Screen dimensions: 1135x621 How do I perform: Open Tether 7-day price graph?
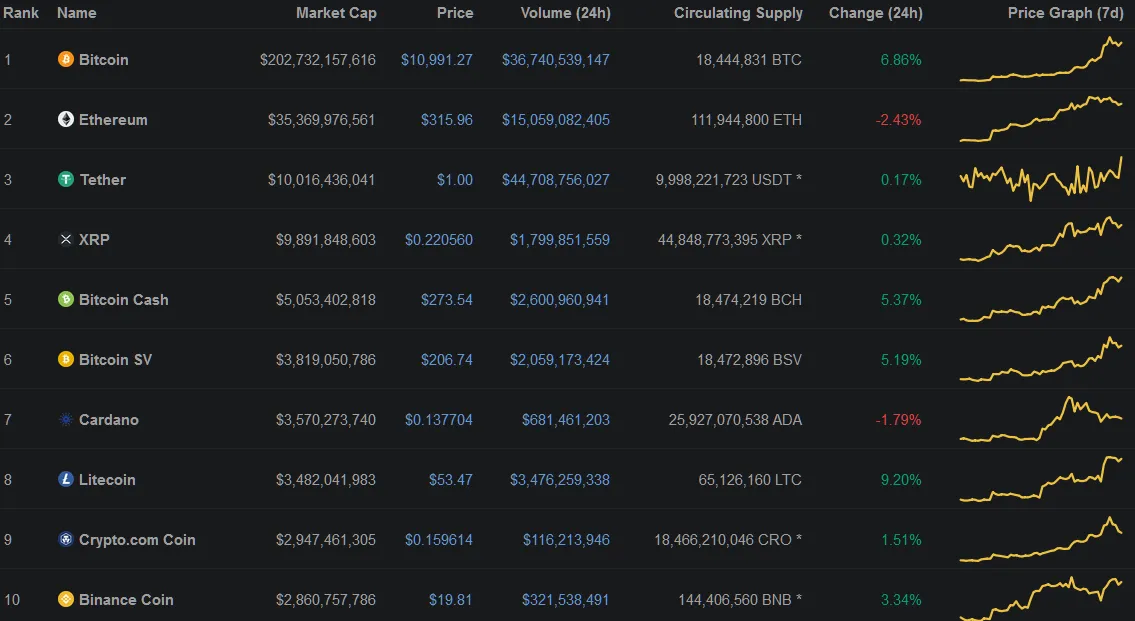point(1041,179)
